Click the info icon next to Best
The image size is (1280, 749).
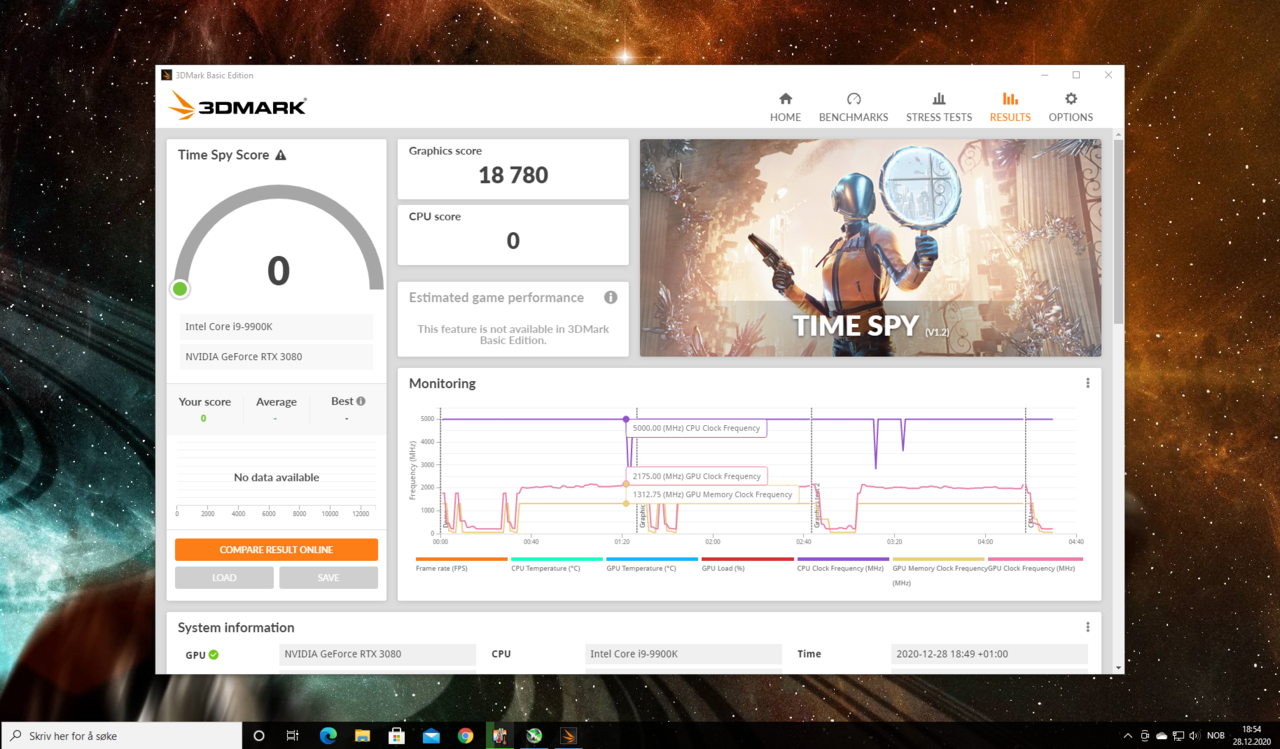[361, 401]
